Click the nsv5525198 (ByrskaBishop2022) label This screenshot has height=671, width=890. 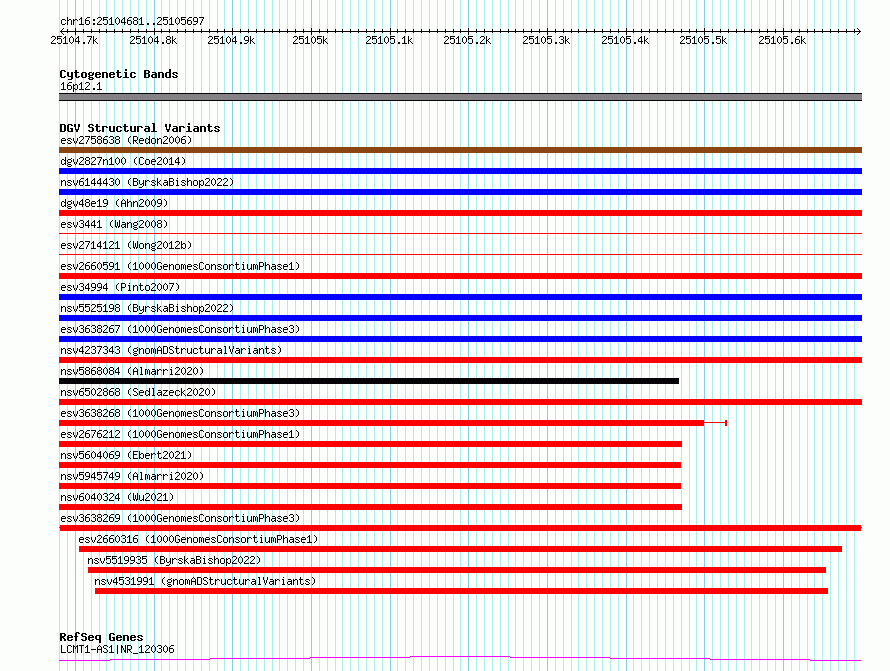coord(147,308)
